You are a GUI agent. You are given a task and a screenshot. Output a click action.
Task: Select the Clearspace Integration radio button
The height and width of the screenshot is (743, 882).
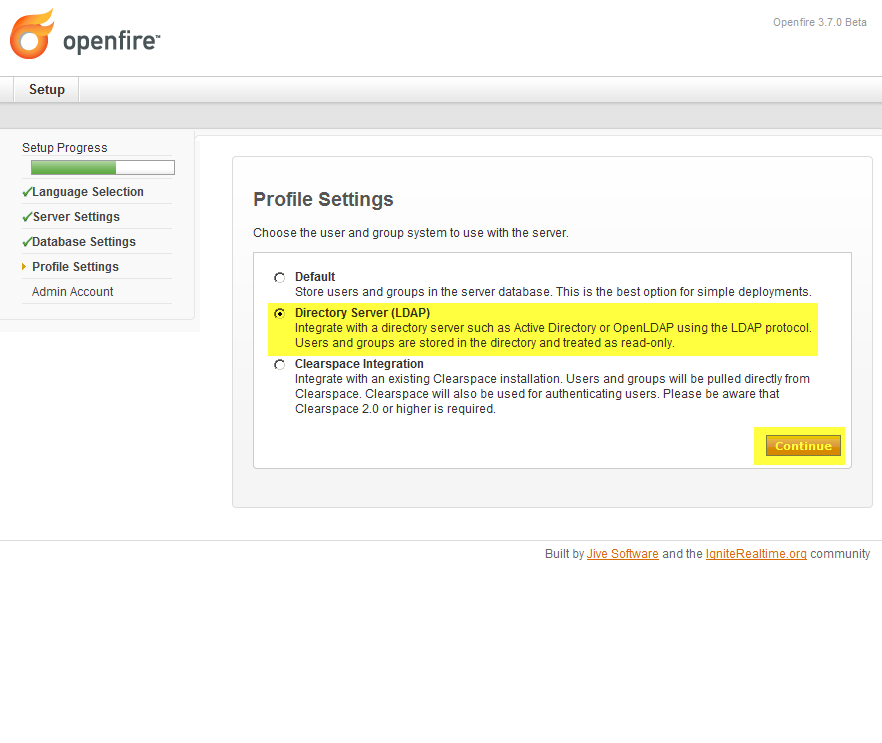pyautogui.click(x=280, y=364)
